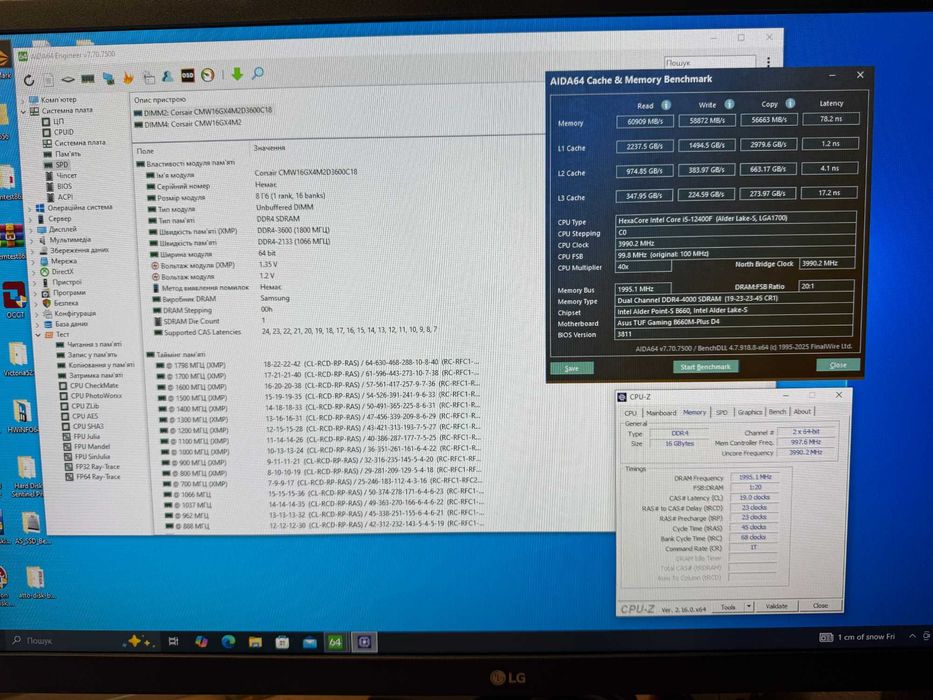Open the AIDA64 Report toolbar icon
This screenshot has width=933, height=700.
pos(48,79)
